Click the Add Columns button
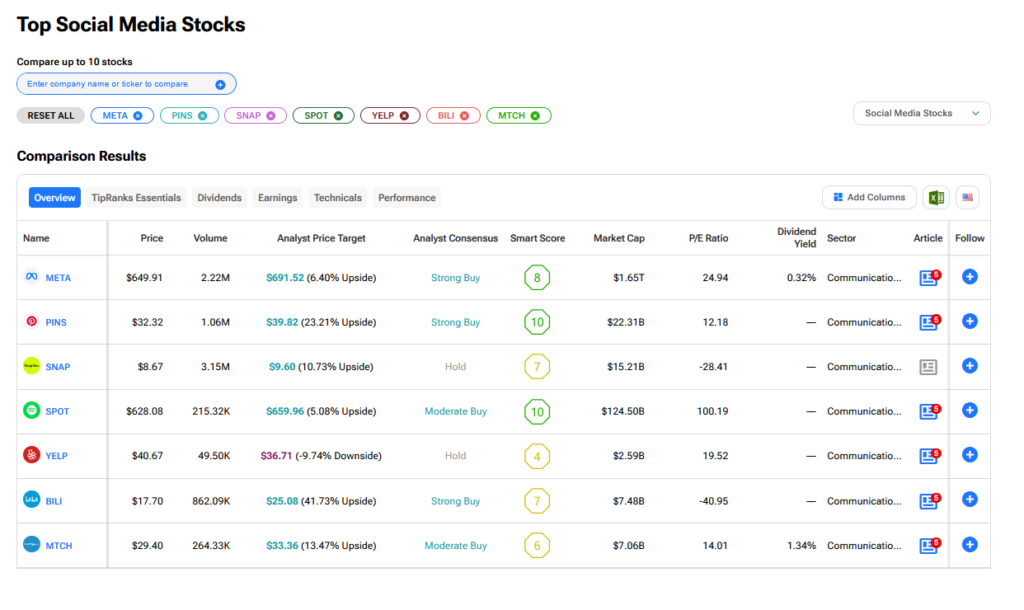 coord(869,197)
